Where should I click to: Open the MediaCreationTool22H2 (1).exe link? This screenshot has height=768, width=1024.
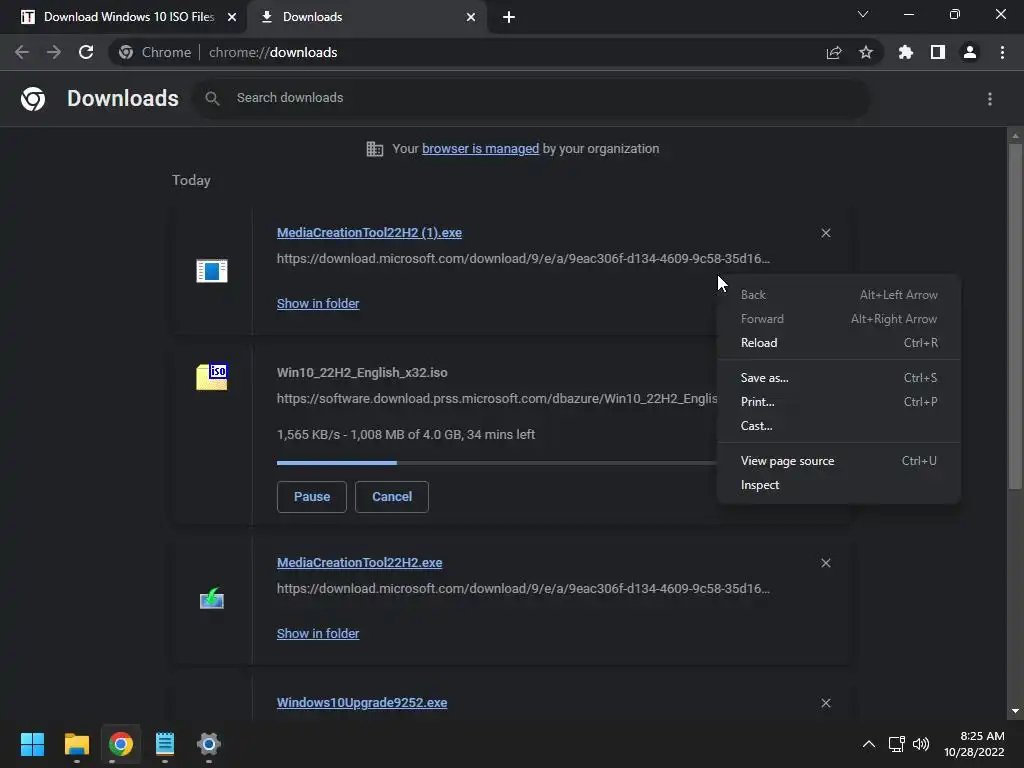369,233
